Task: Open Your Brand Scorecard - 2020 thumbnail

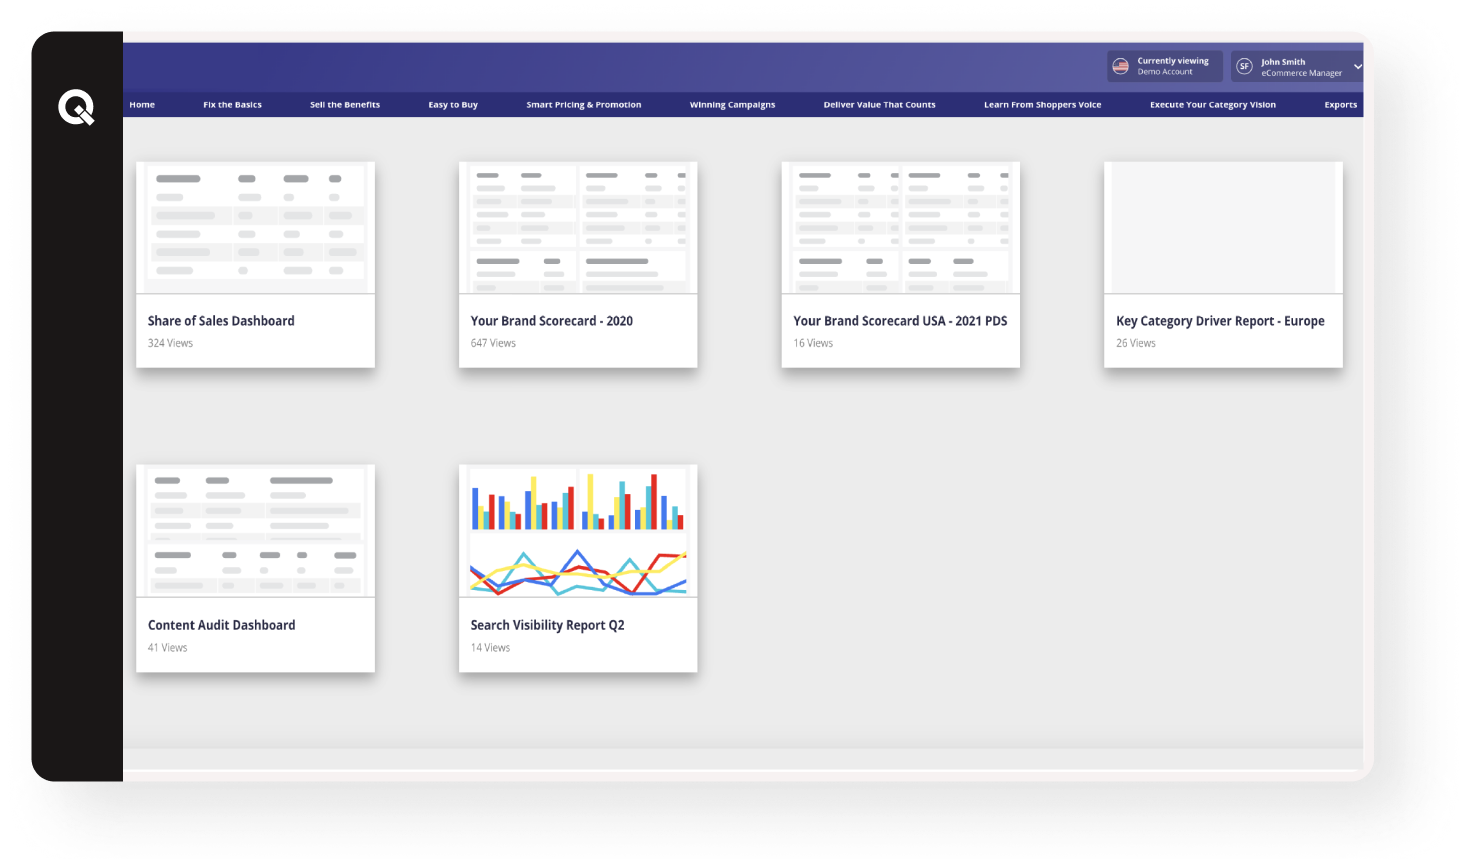Action: point(578,228)
